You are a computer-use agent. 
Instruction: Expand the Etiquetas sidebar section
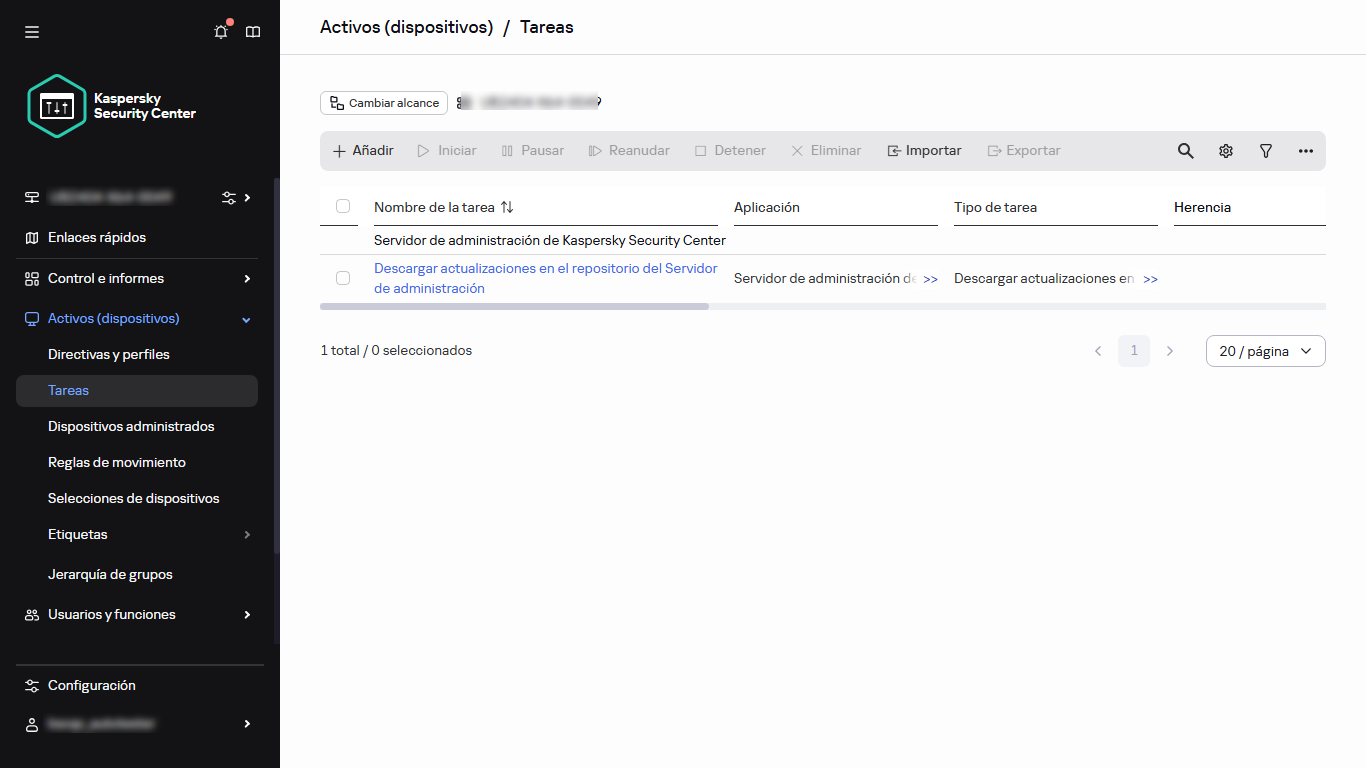[246, 534]
